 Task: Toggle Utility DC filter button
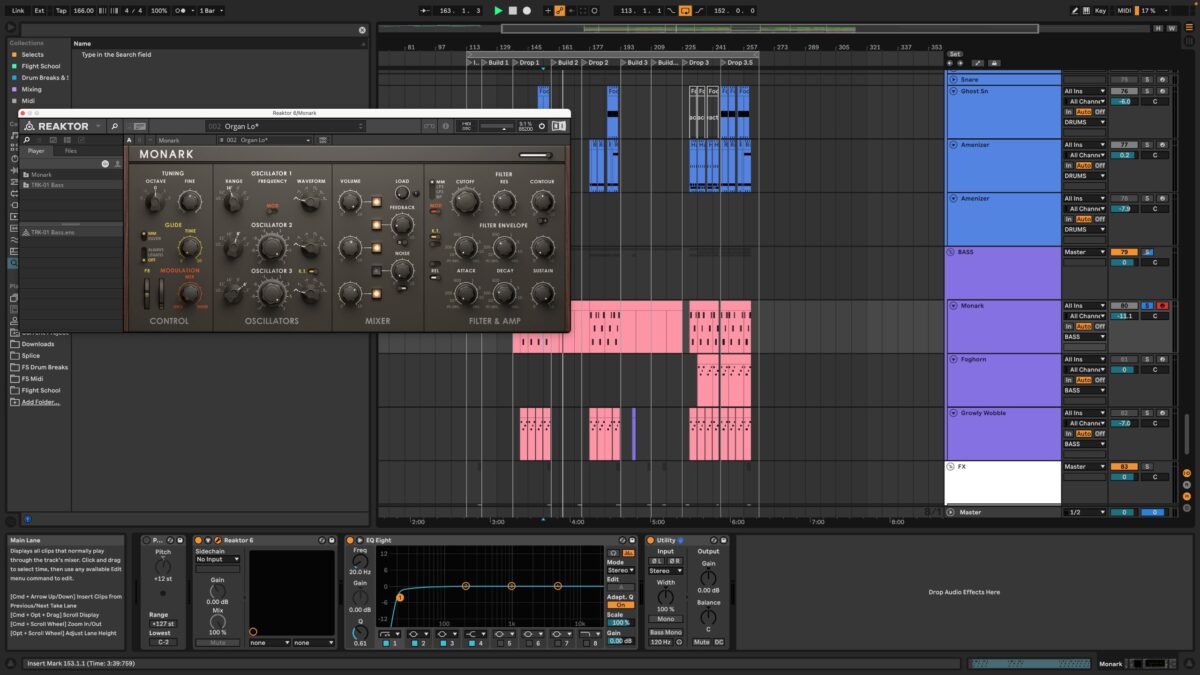tap(719, 642)
